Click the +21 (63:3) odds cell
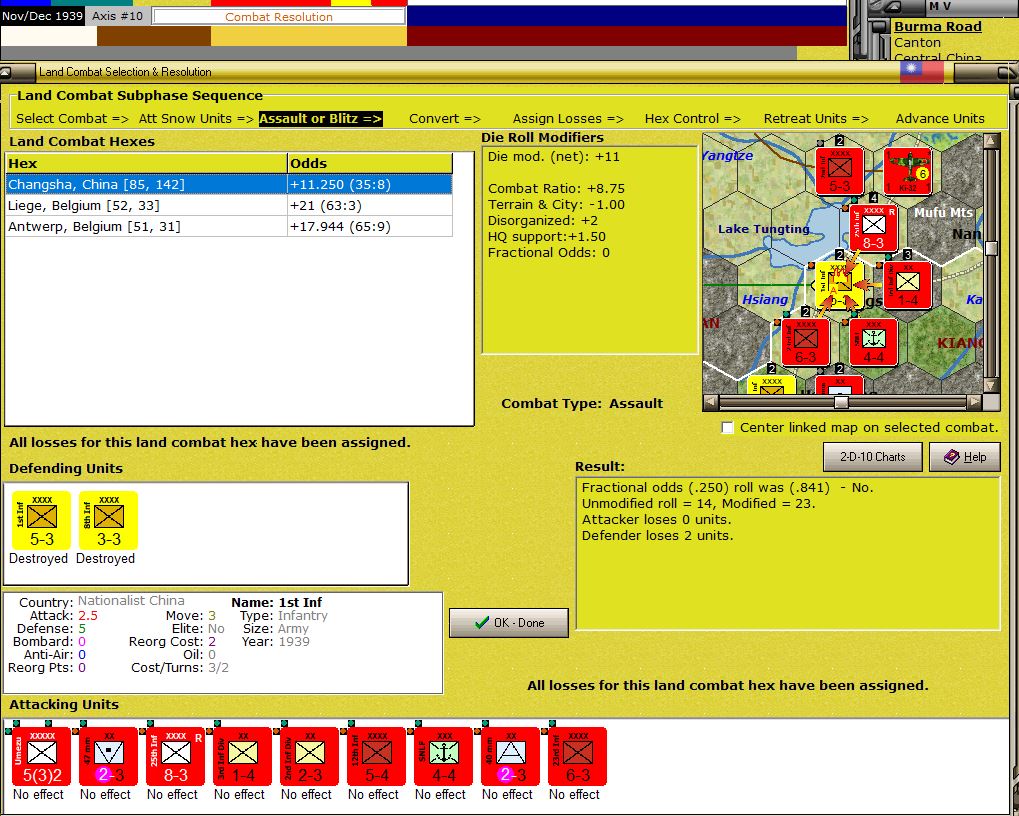The width and height of the screenshot is (1019, 816). click(370, 205)
